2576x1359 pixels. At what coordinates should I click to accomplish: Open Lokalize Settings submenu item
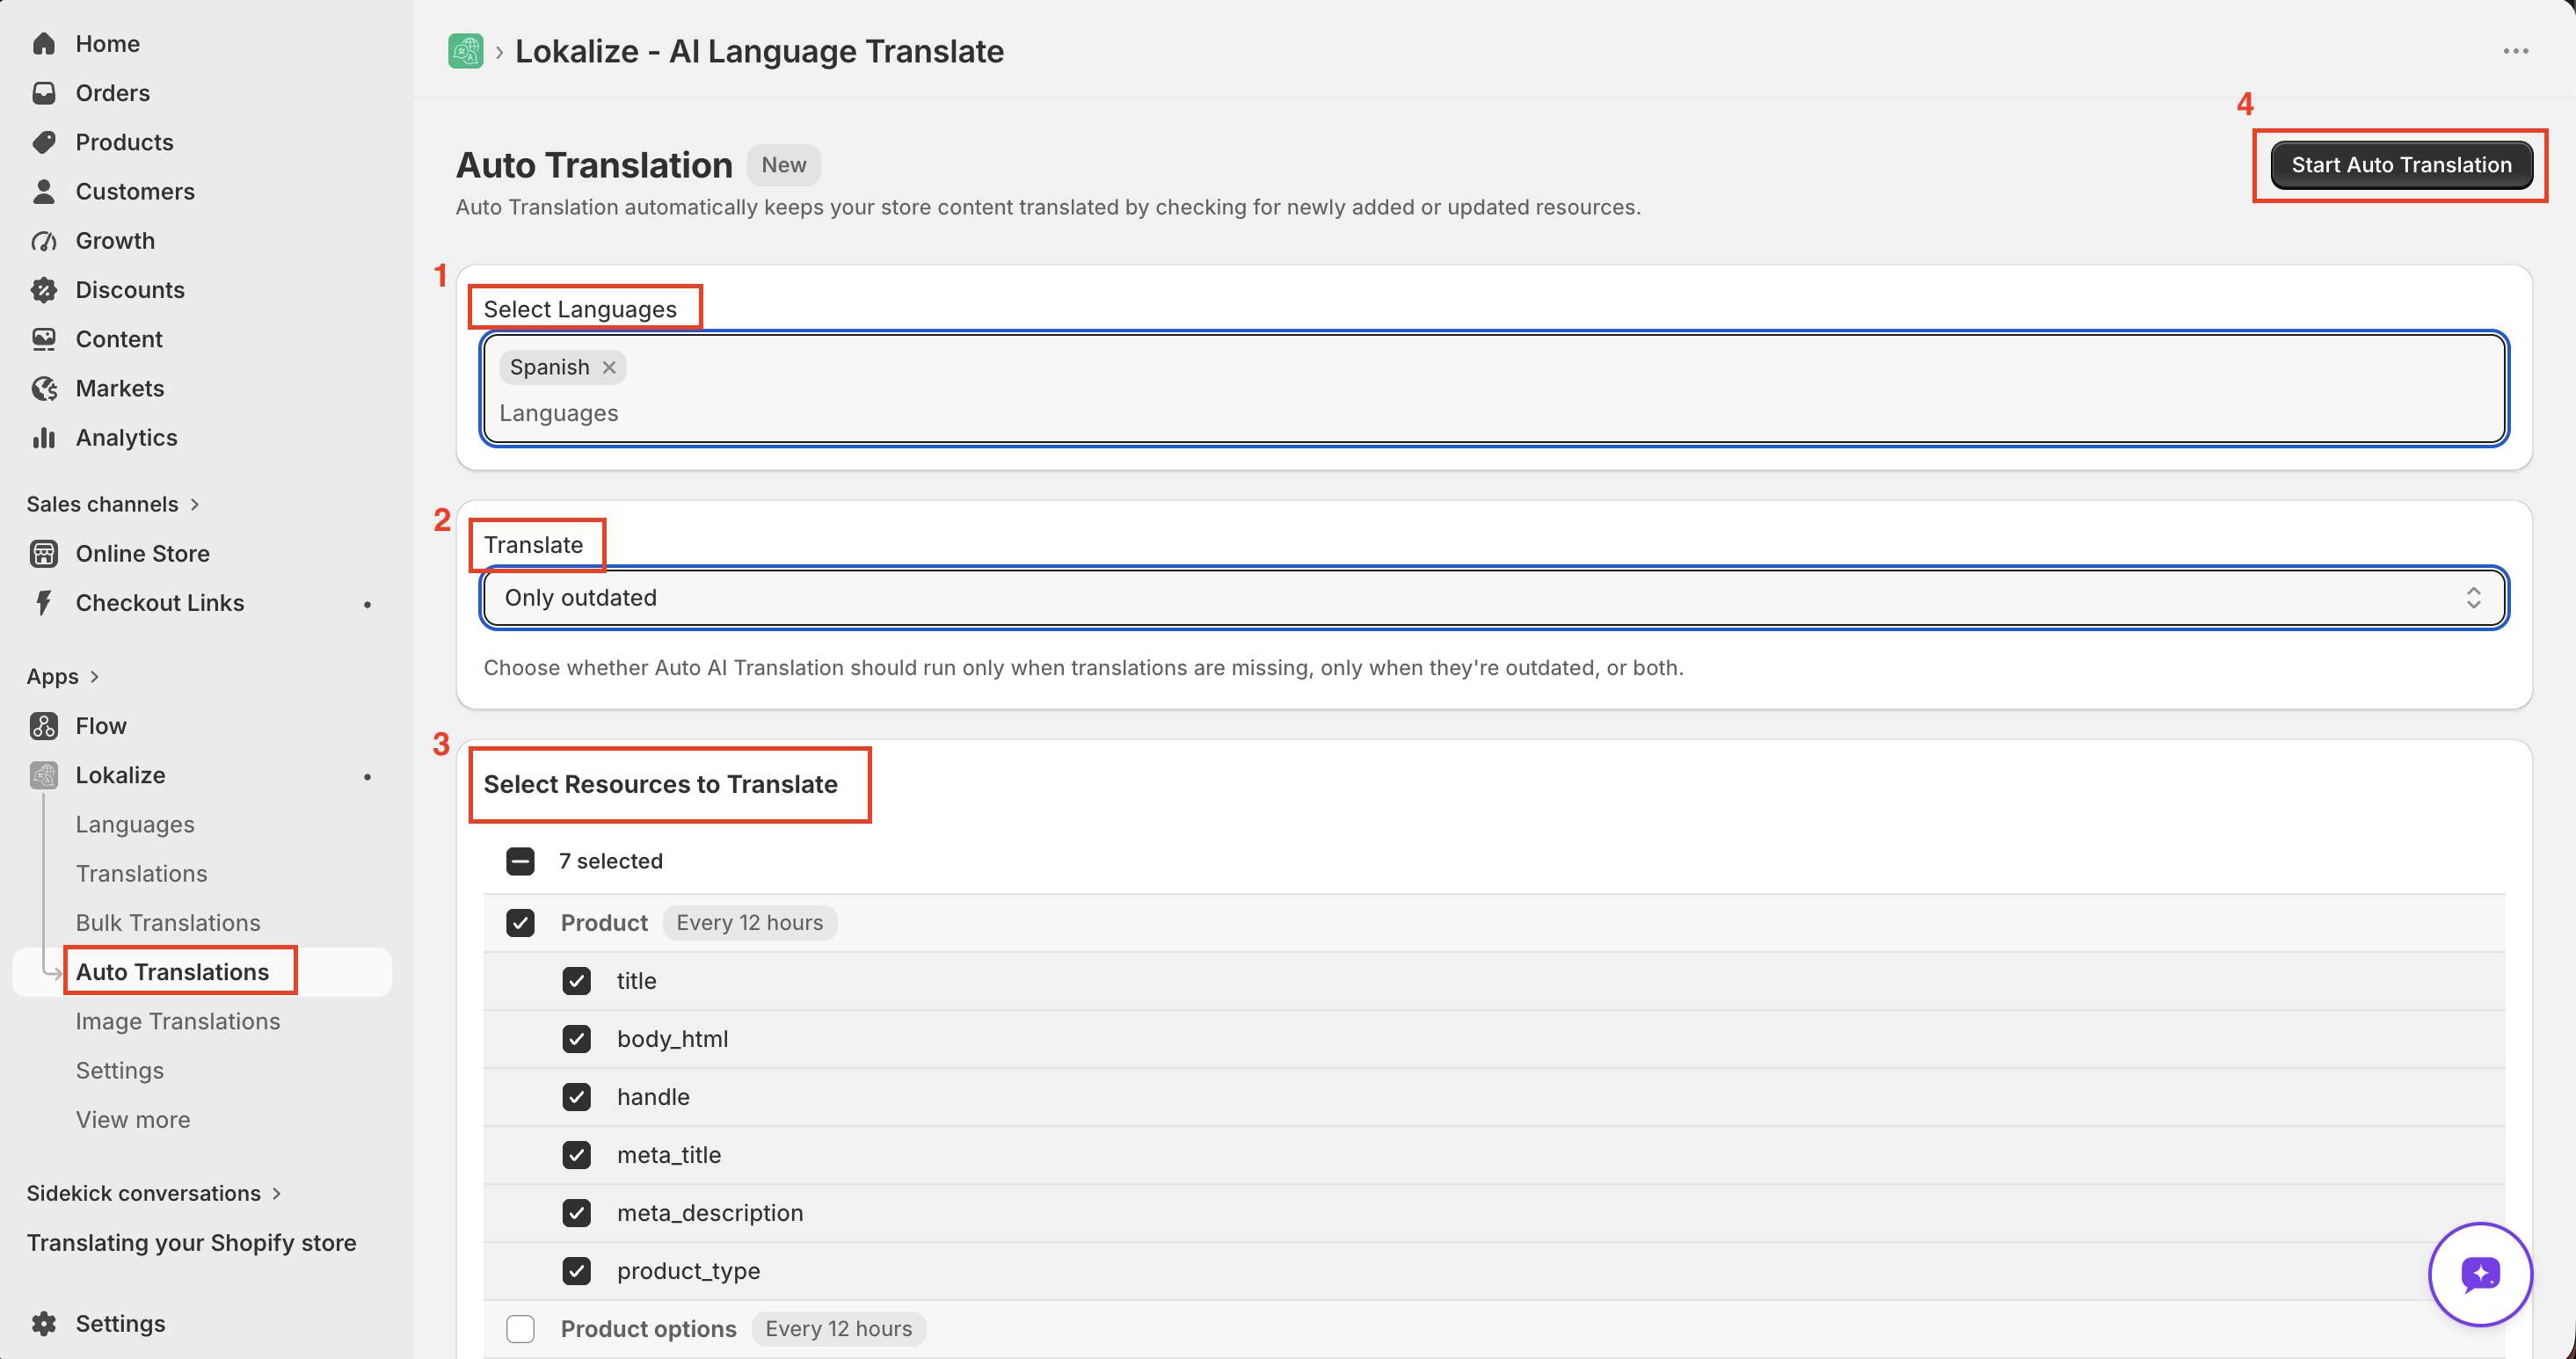tap(120, 1071)
